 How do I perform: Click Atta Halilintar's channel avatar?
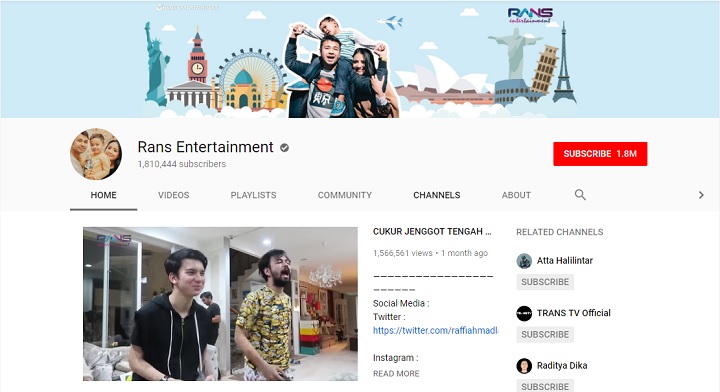(524, 261)
